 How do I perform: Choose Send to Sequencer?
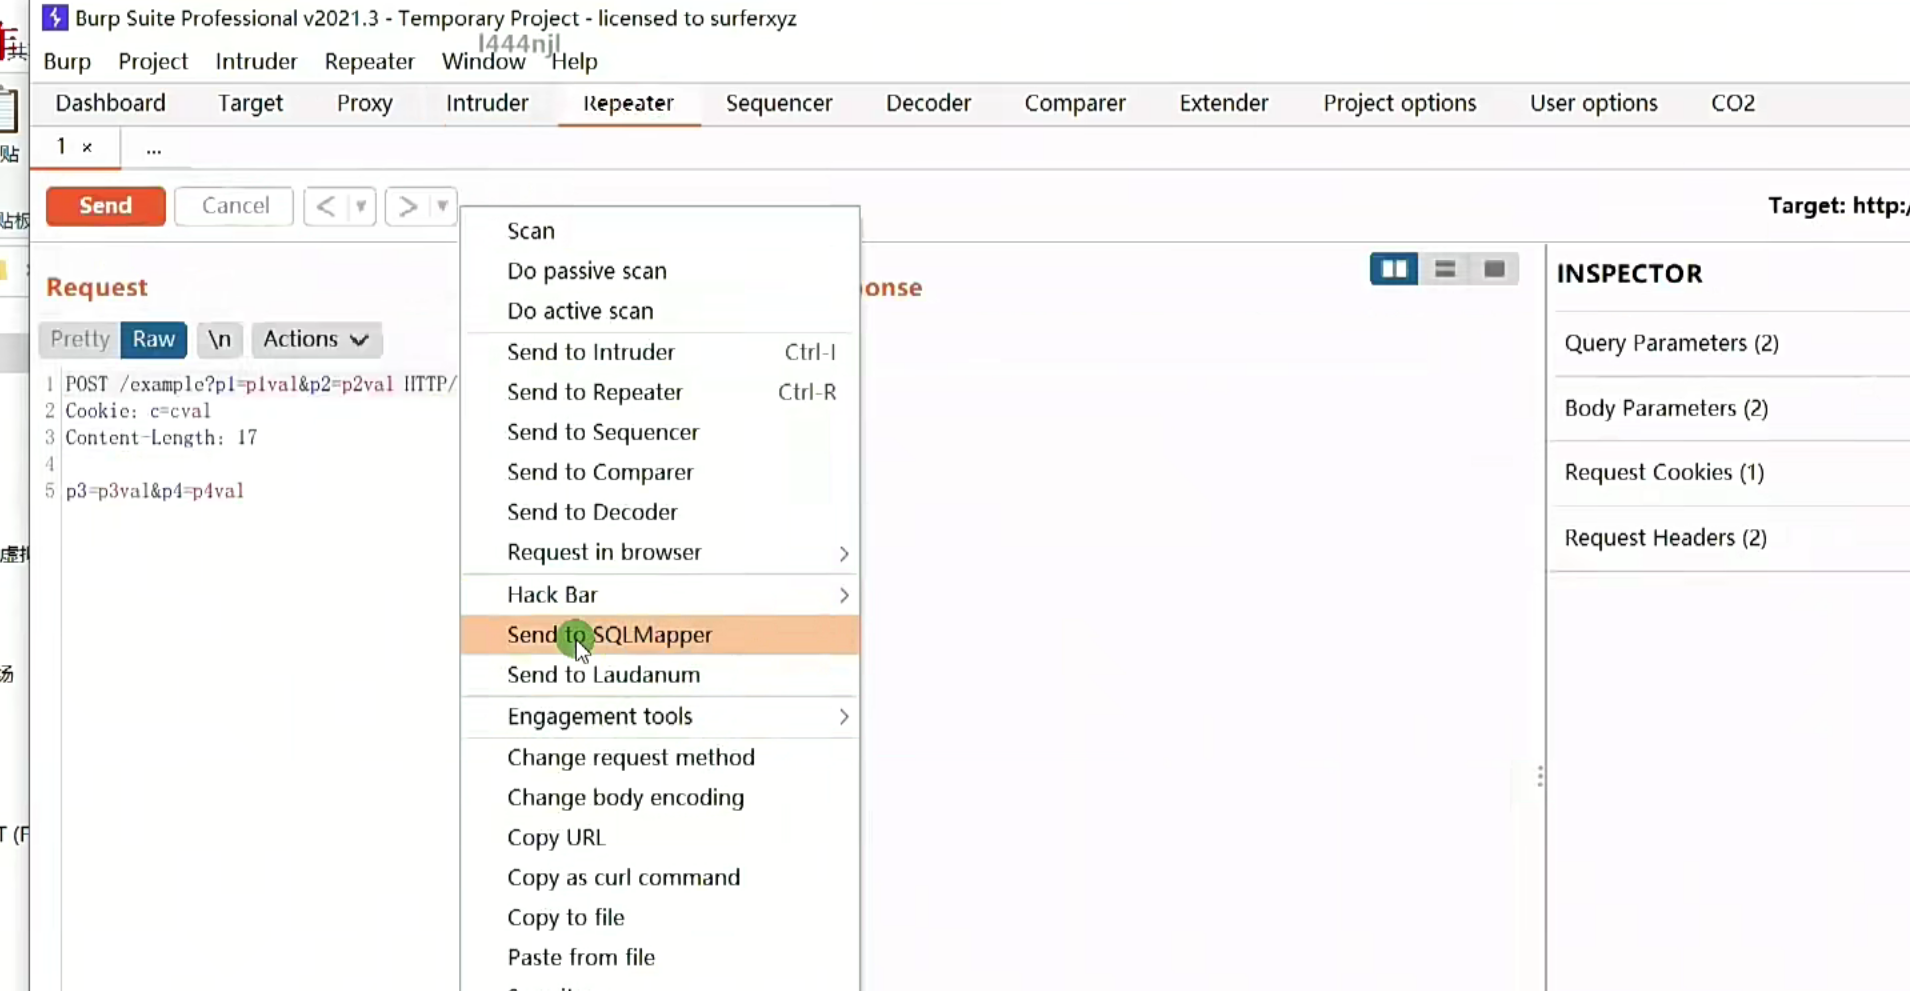coord(660,432)
